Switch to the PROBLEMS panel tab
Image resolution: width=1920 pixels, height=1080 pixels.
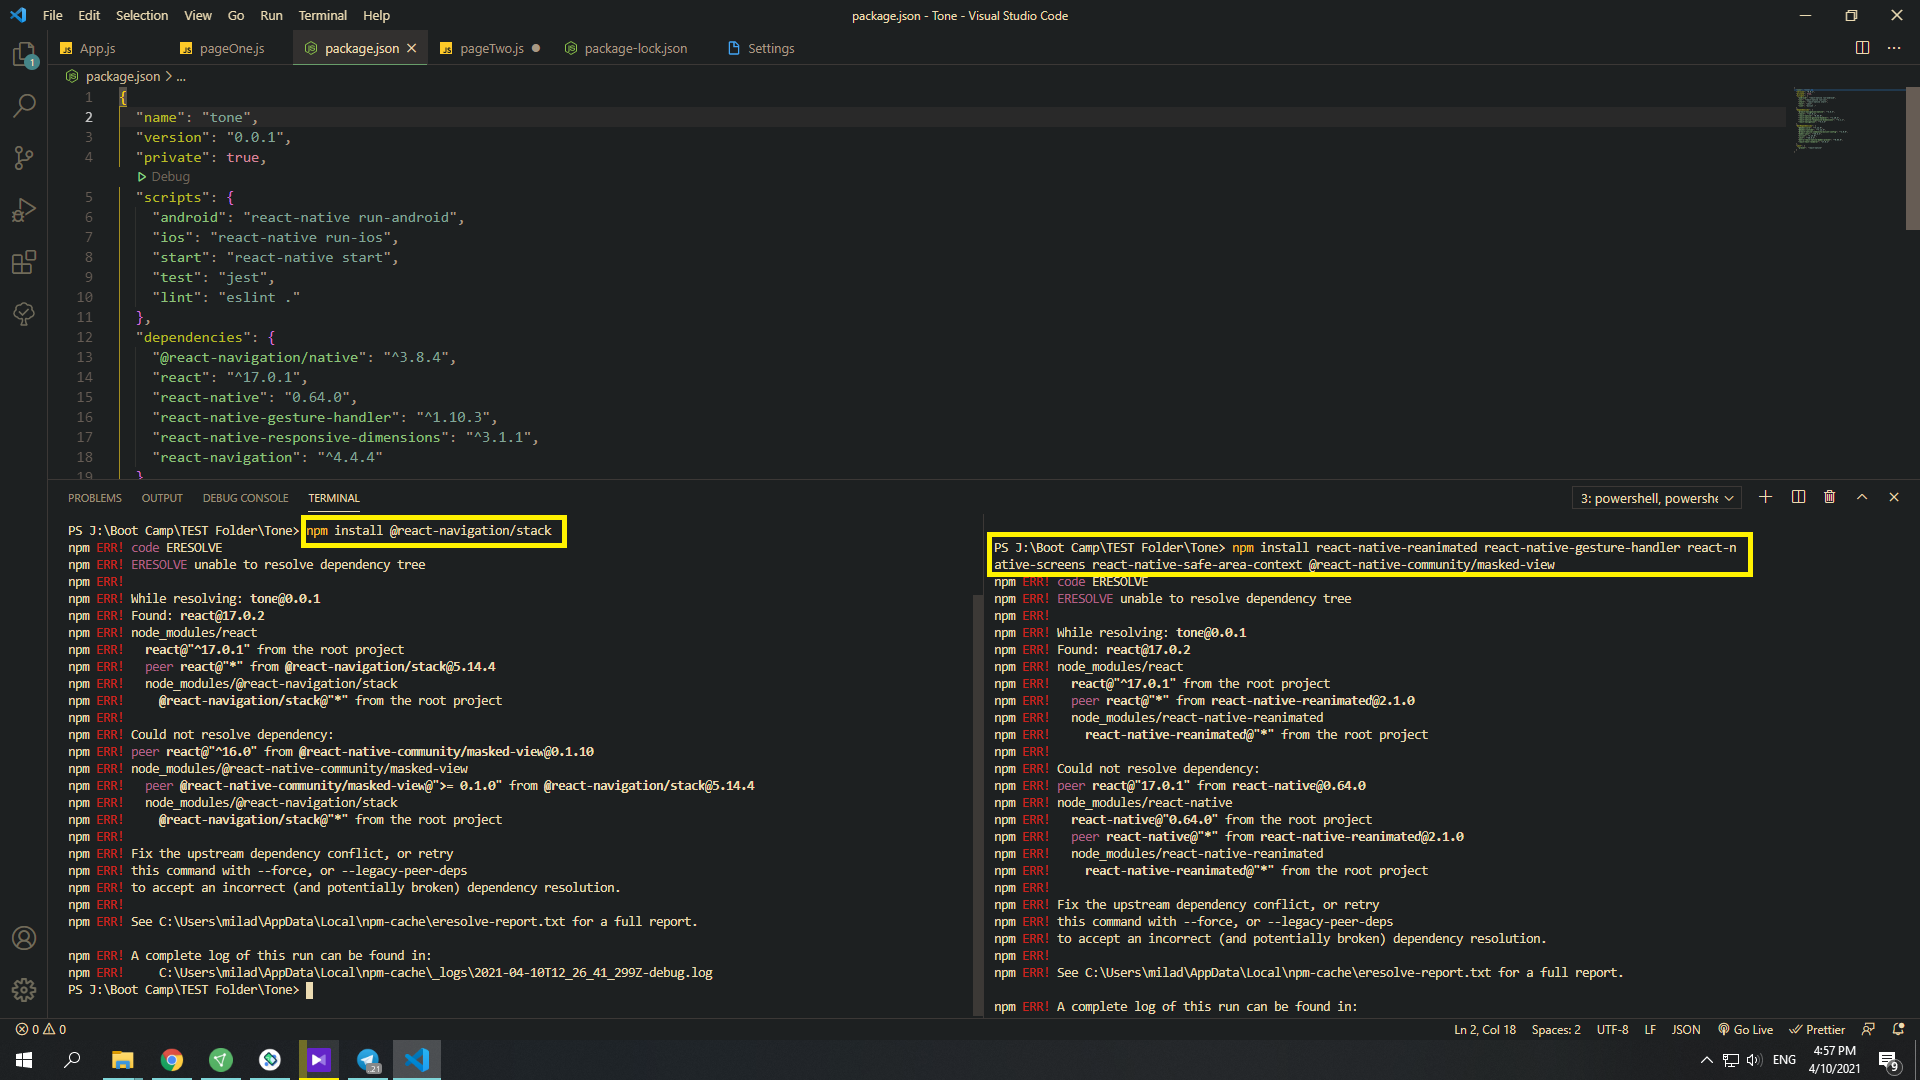click(94, 498)
